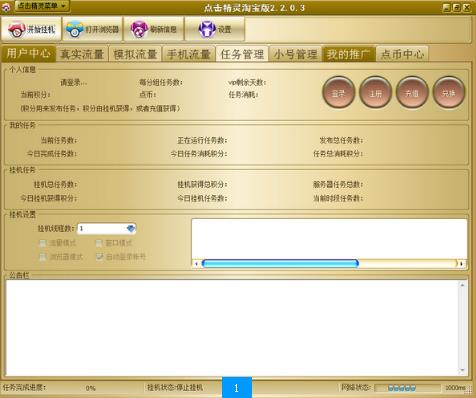The width and height of the screenshot is (476, 398).
Task: Open the 点击精灵菜单 dropdown menu
Action: [42, 6]
